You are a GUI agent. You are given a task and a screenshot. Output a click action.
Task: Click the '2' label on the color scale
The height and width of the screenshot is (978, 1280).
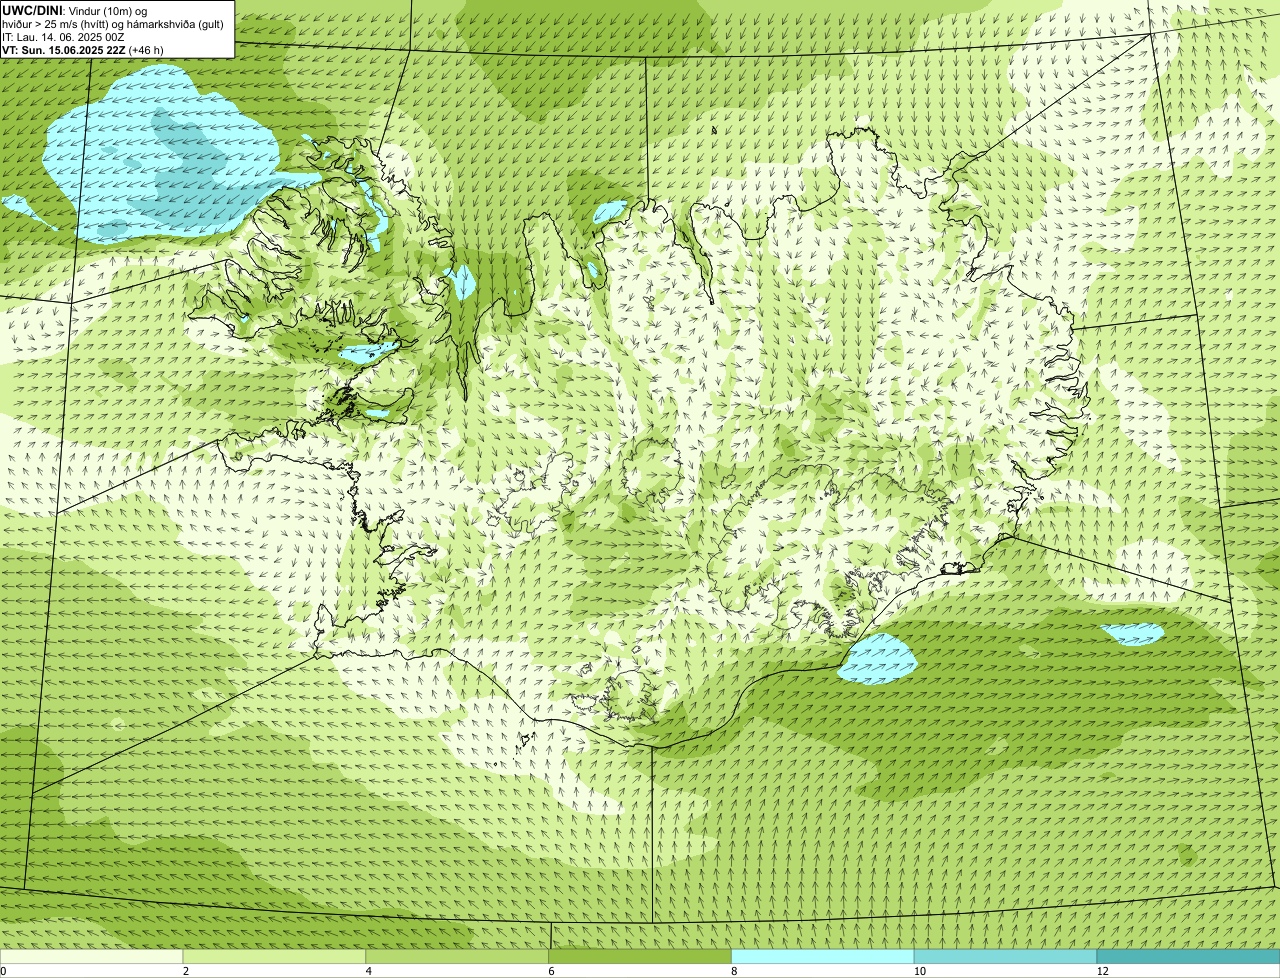tap(186, 972)
